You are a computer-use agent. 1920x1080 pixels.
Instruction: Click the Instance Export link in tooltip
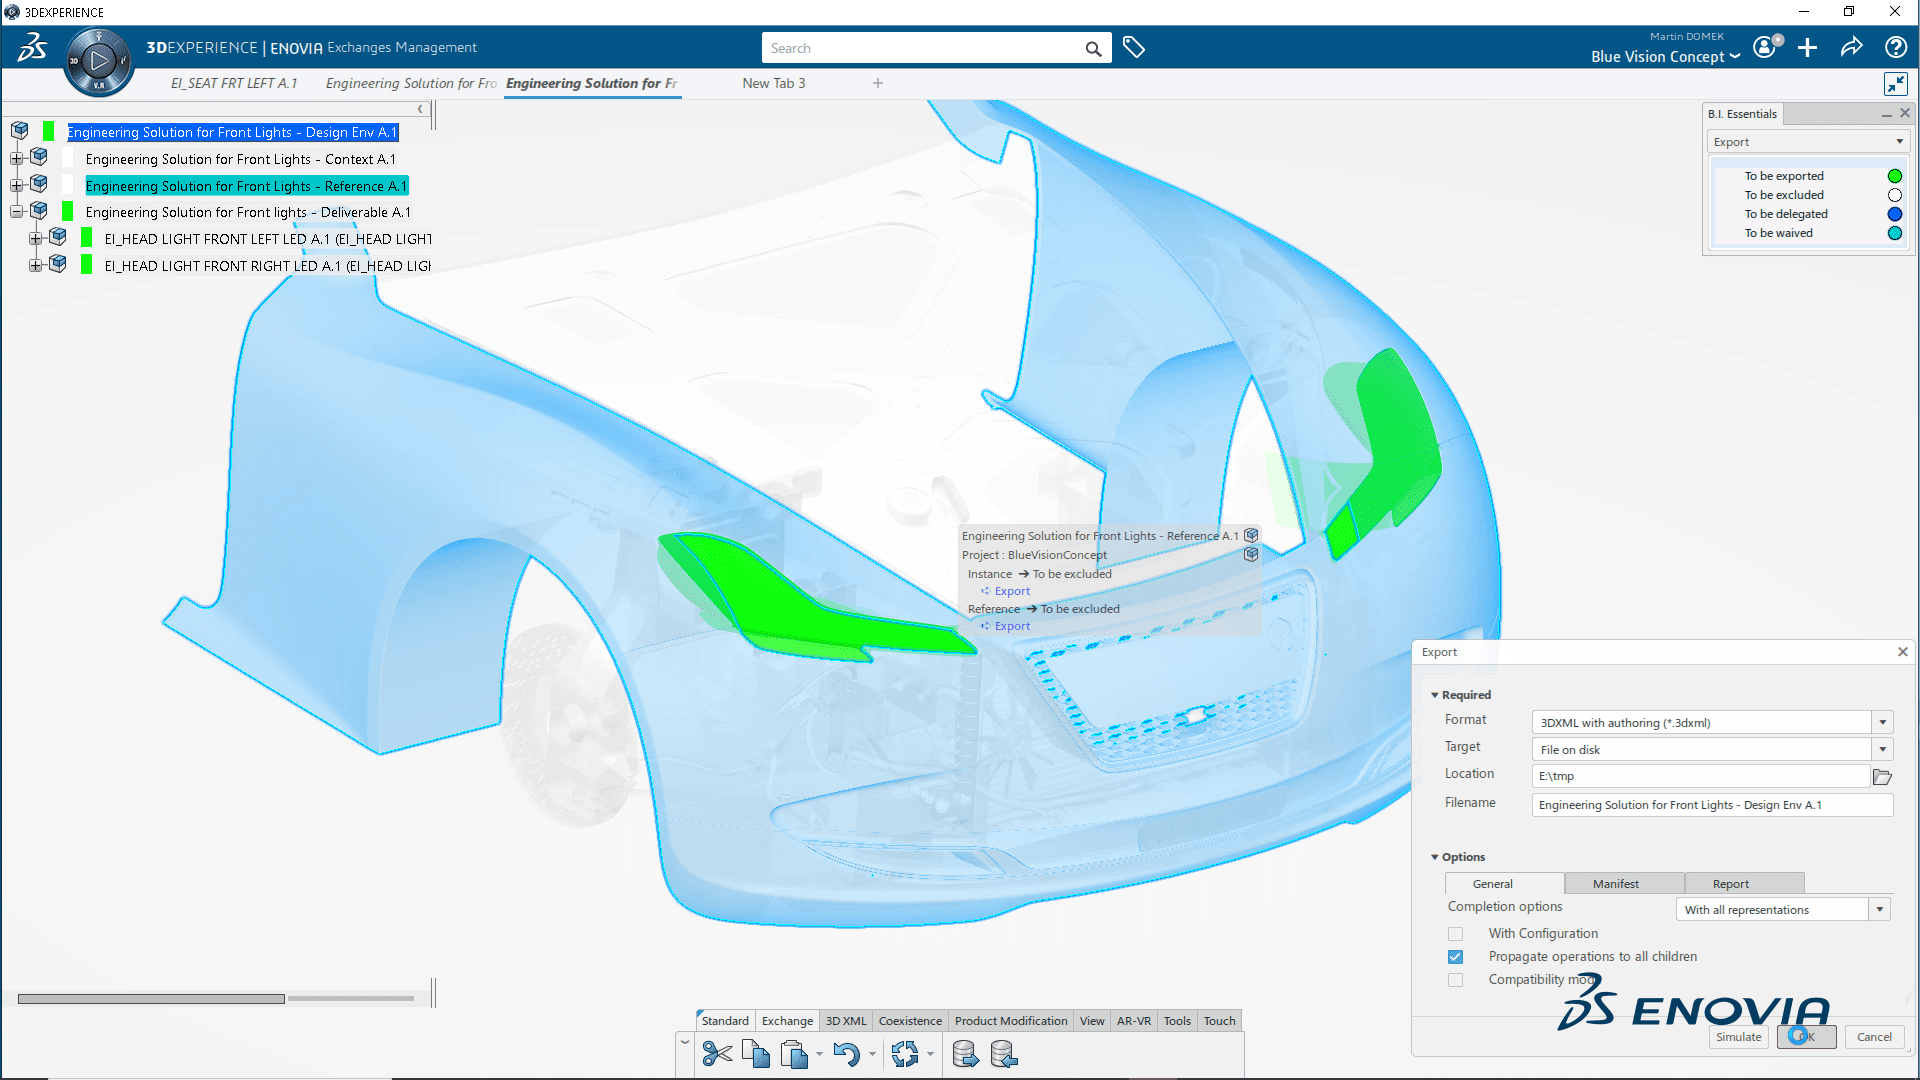click(1012, 591)
